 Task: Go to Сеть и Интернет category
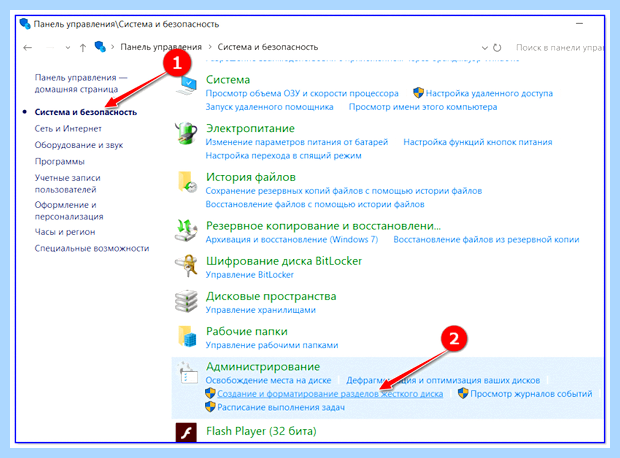(68, 129)
